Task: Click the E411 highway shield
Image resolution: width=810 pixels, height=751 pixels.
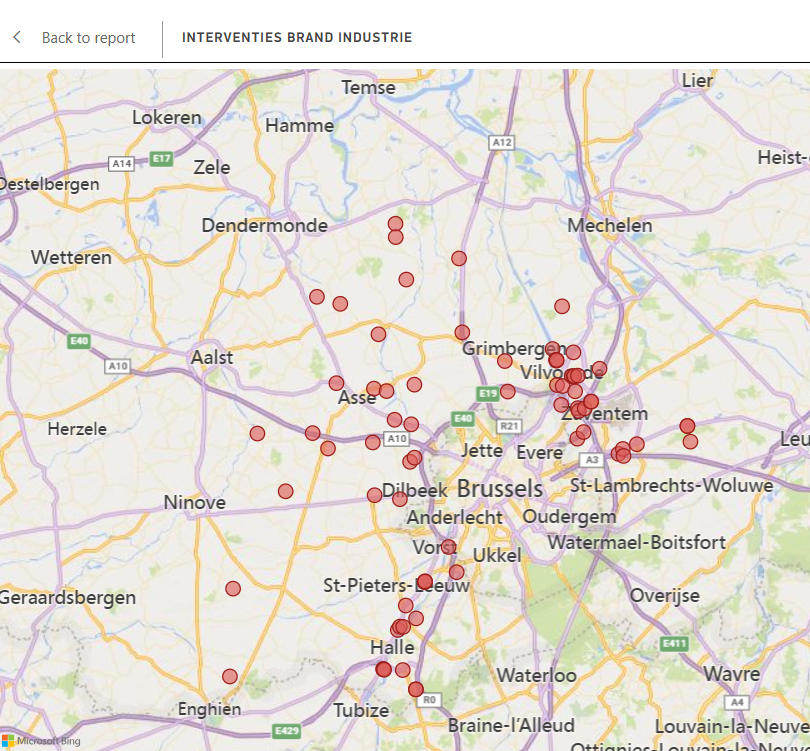Action: pos(675,644)
